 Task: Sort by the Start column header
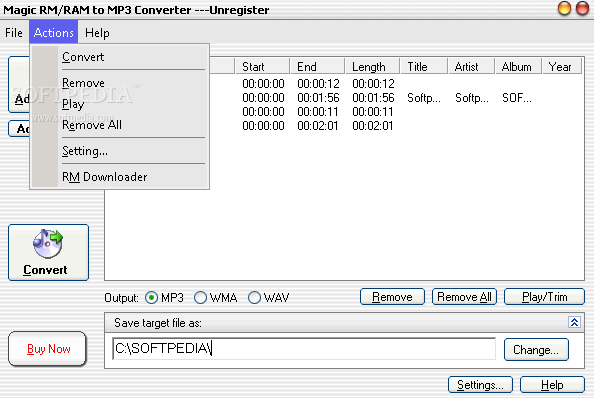tap(262, 66)
